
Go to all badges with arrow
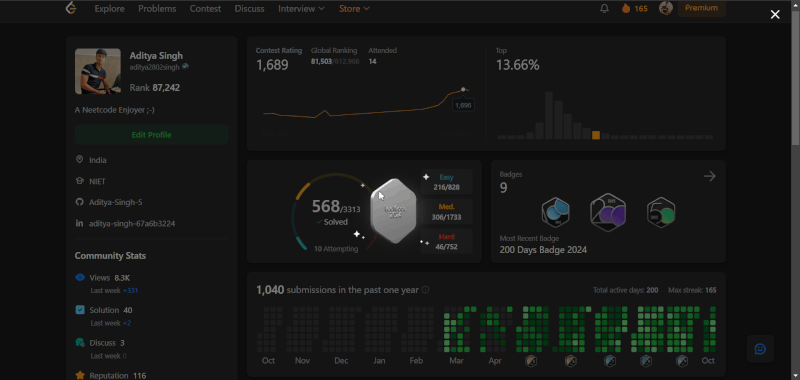click(x=710, y=176)
